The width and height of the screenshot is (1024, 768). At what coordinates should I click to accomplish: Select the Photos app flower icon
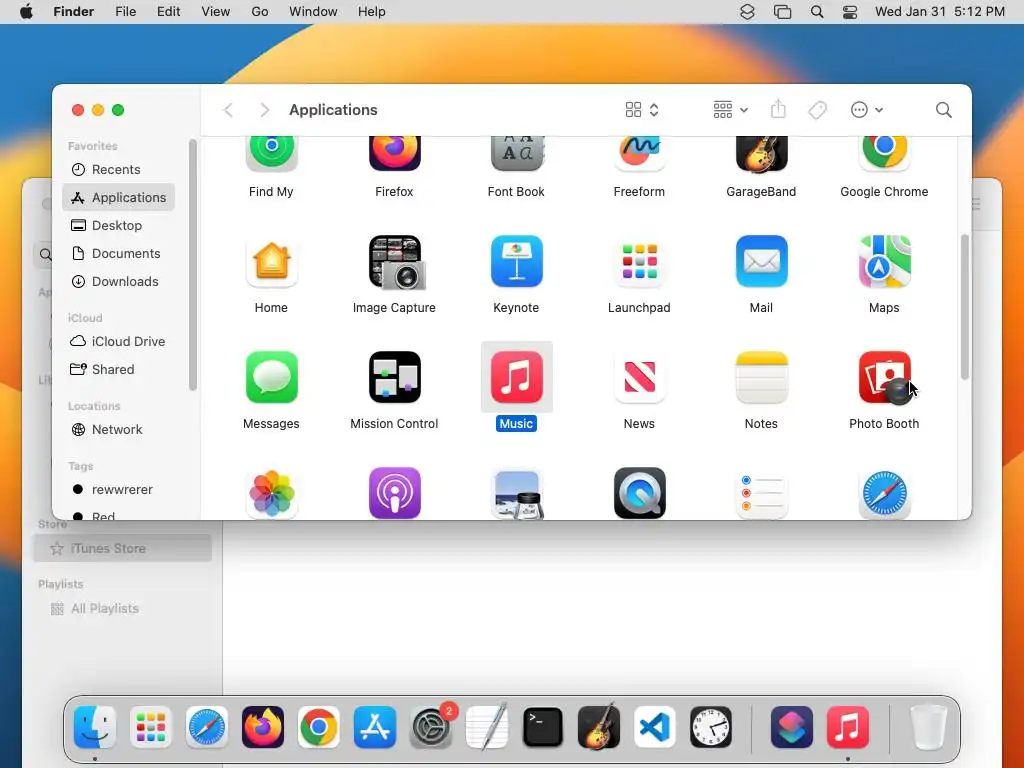coord(271,493)
